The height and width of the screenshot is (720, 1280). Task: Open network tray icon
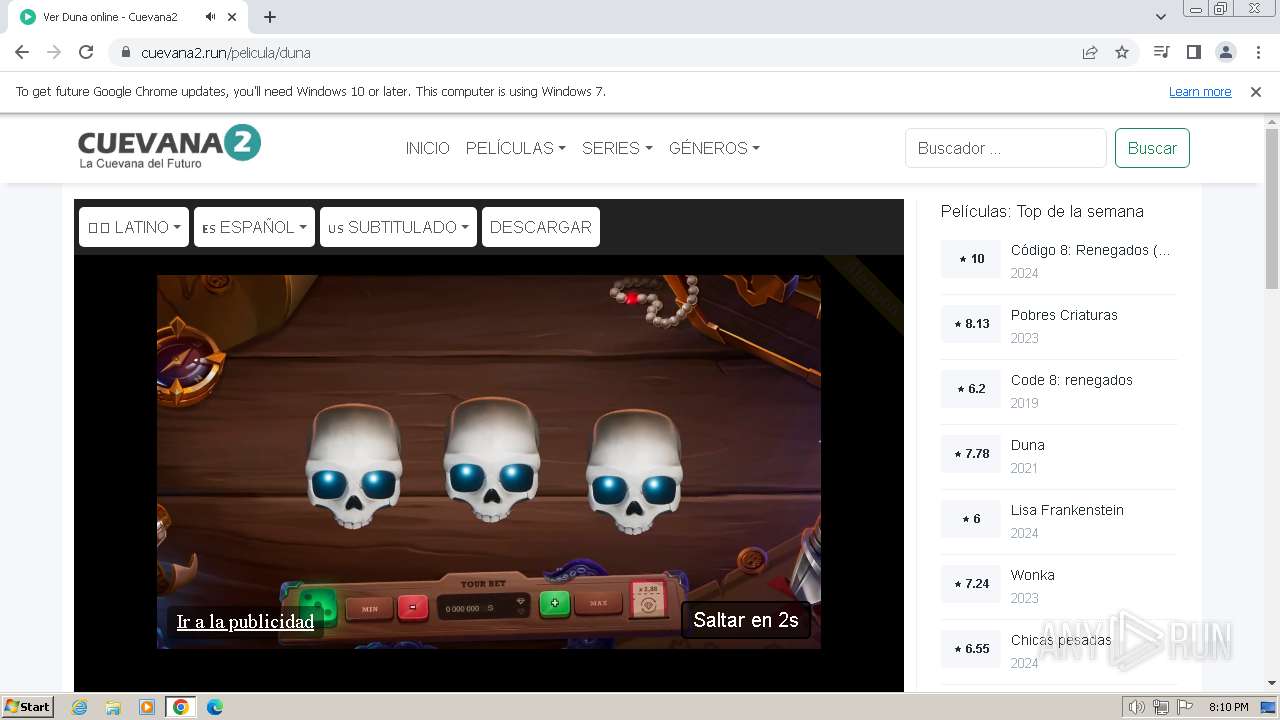[x=1160, y=707]
